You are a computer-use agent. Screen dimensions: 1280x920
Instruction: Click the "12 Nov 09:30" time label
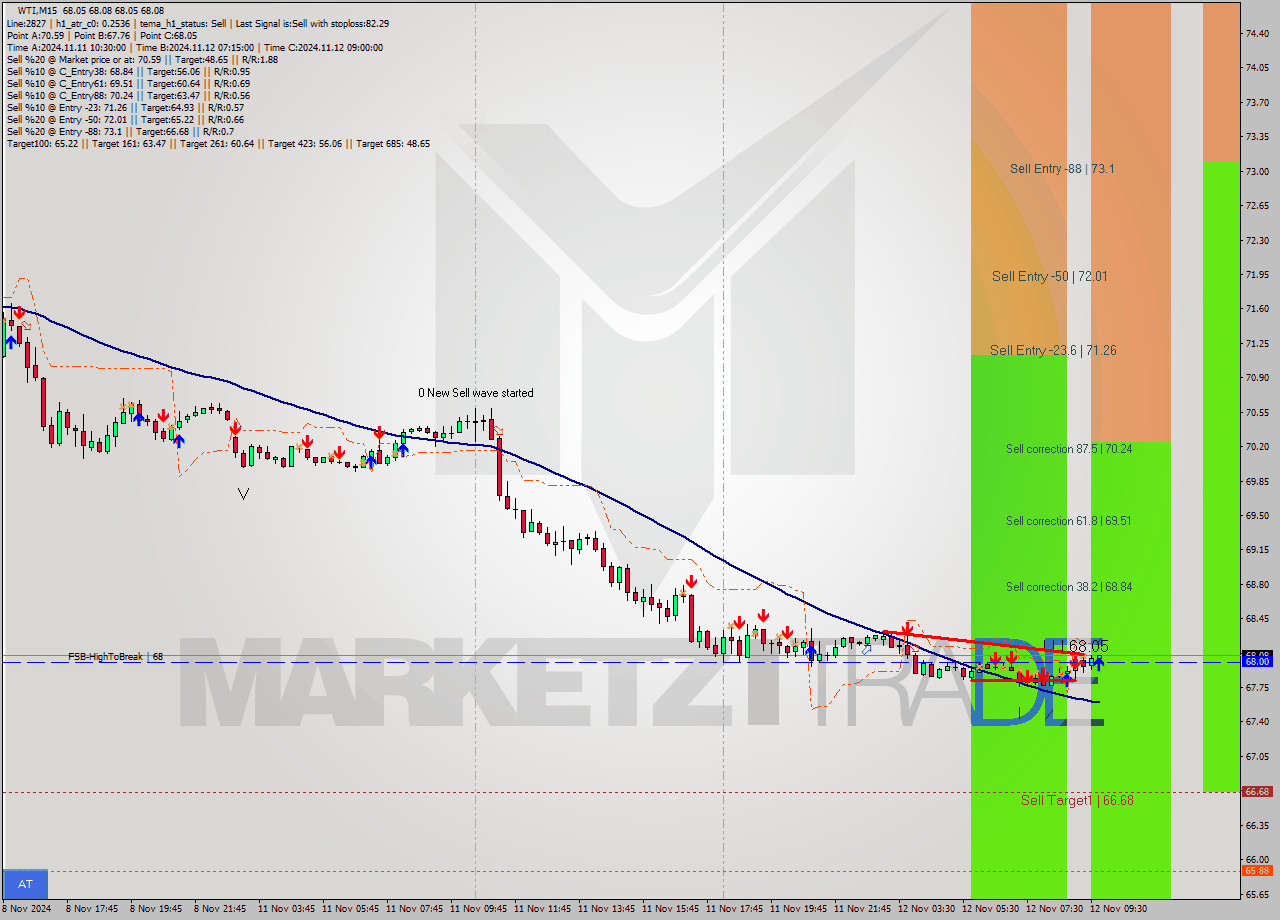1118,909
